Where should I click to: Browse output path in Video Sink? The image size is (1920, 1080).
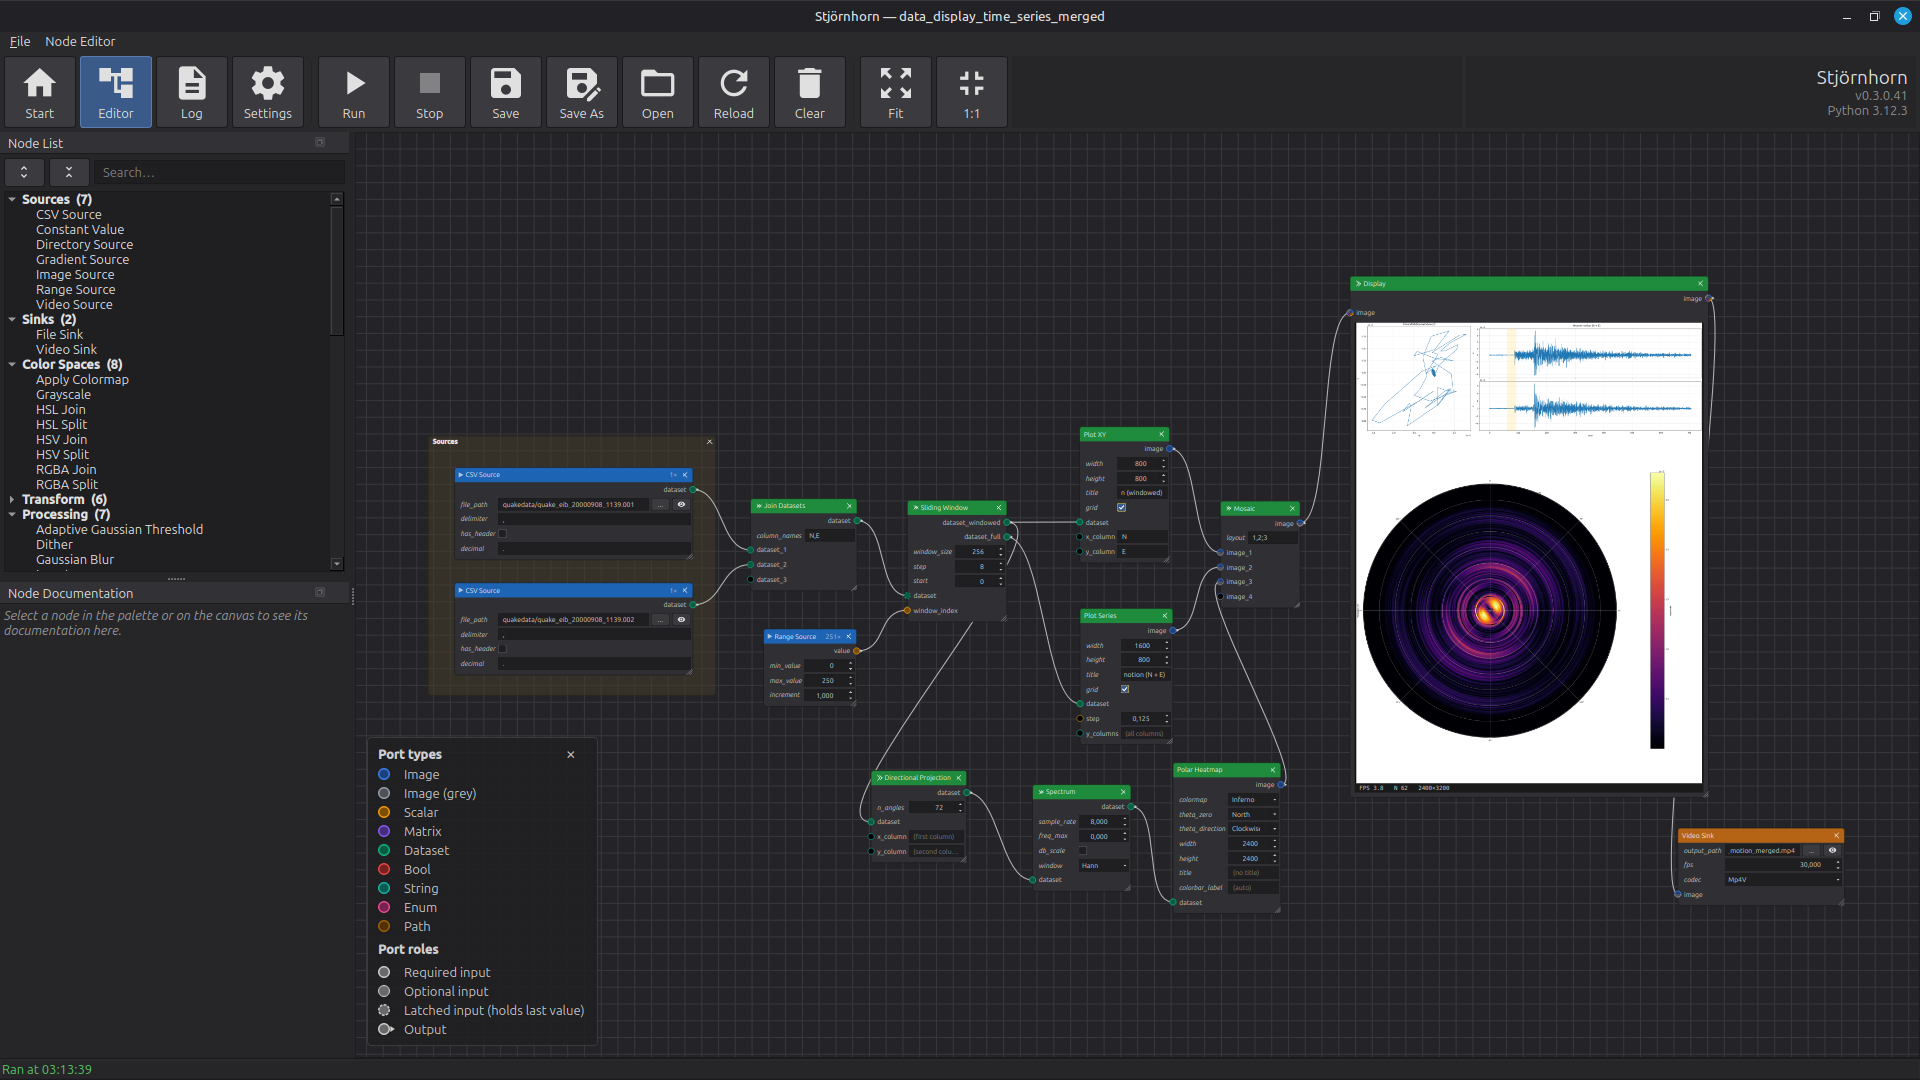pos(1812,851)
